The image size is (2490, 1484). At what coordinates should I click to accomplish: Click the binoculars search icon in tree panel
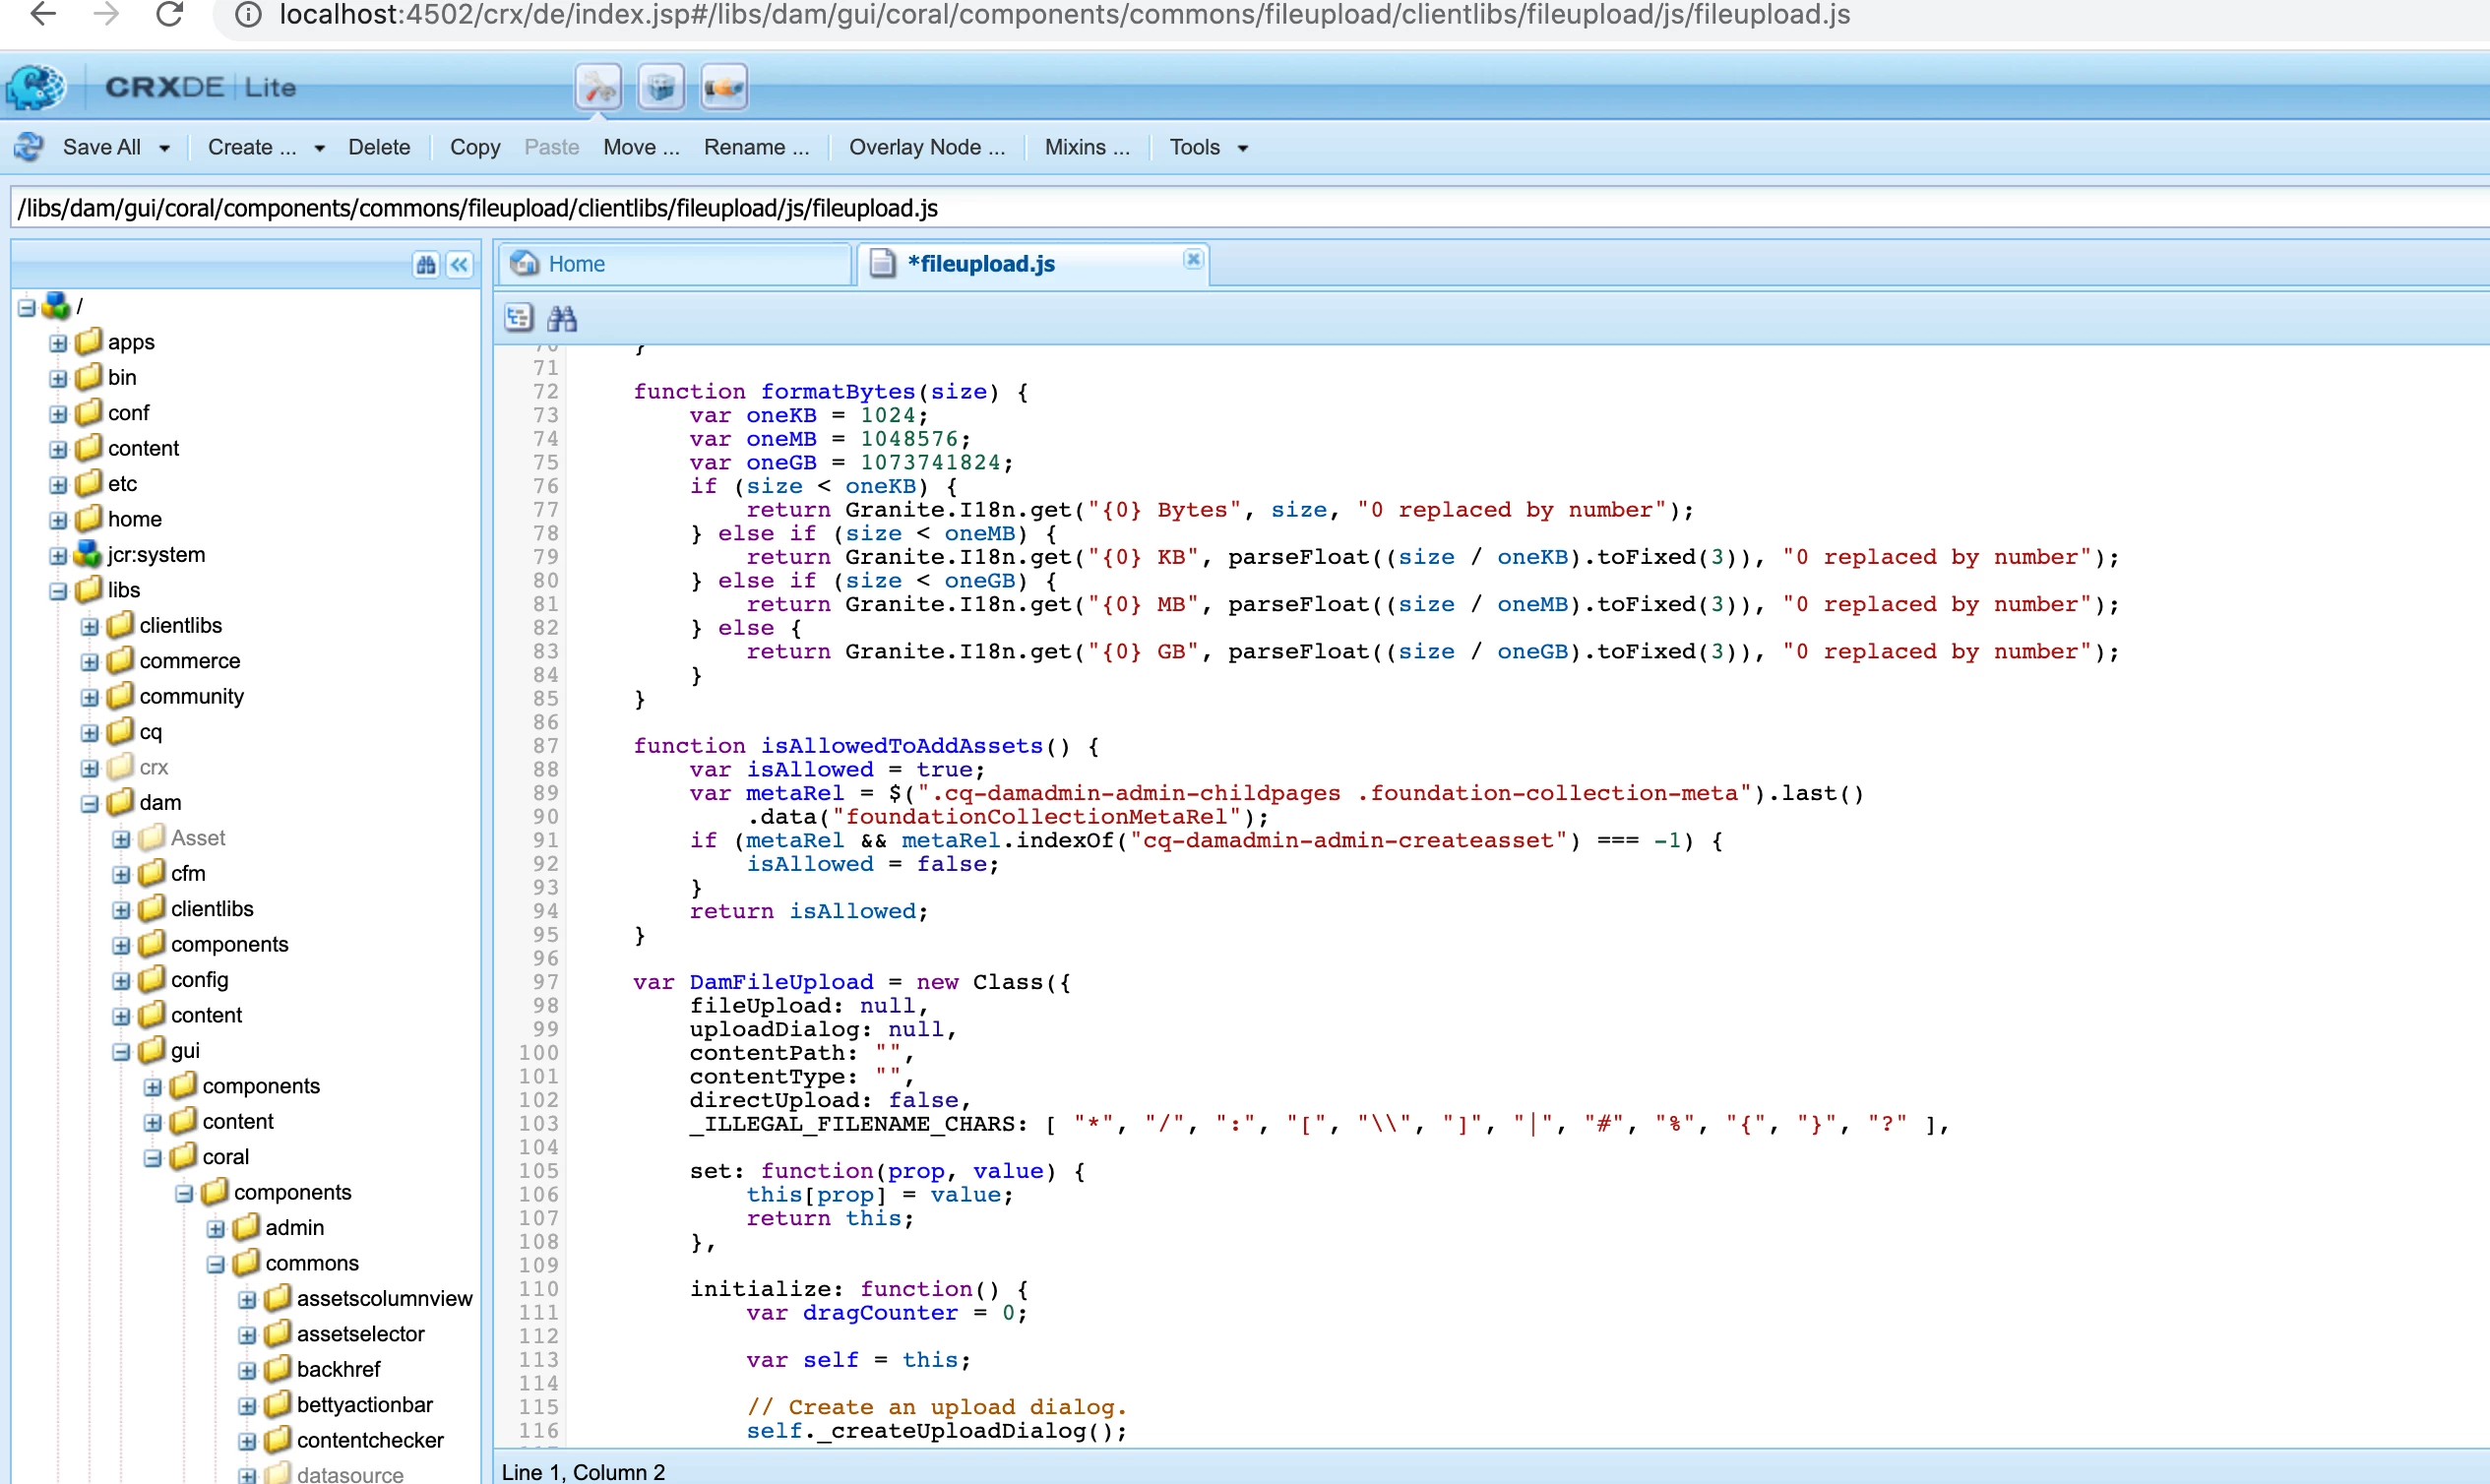426,264
